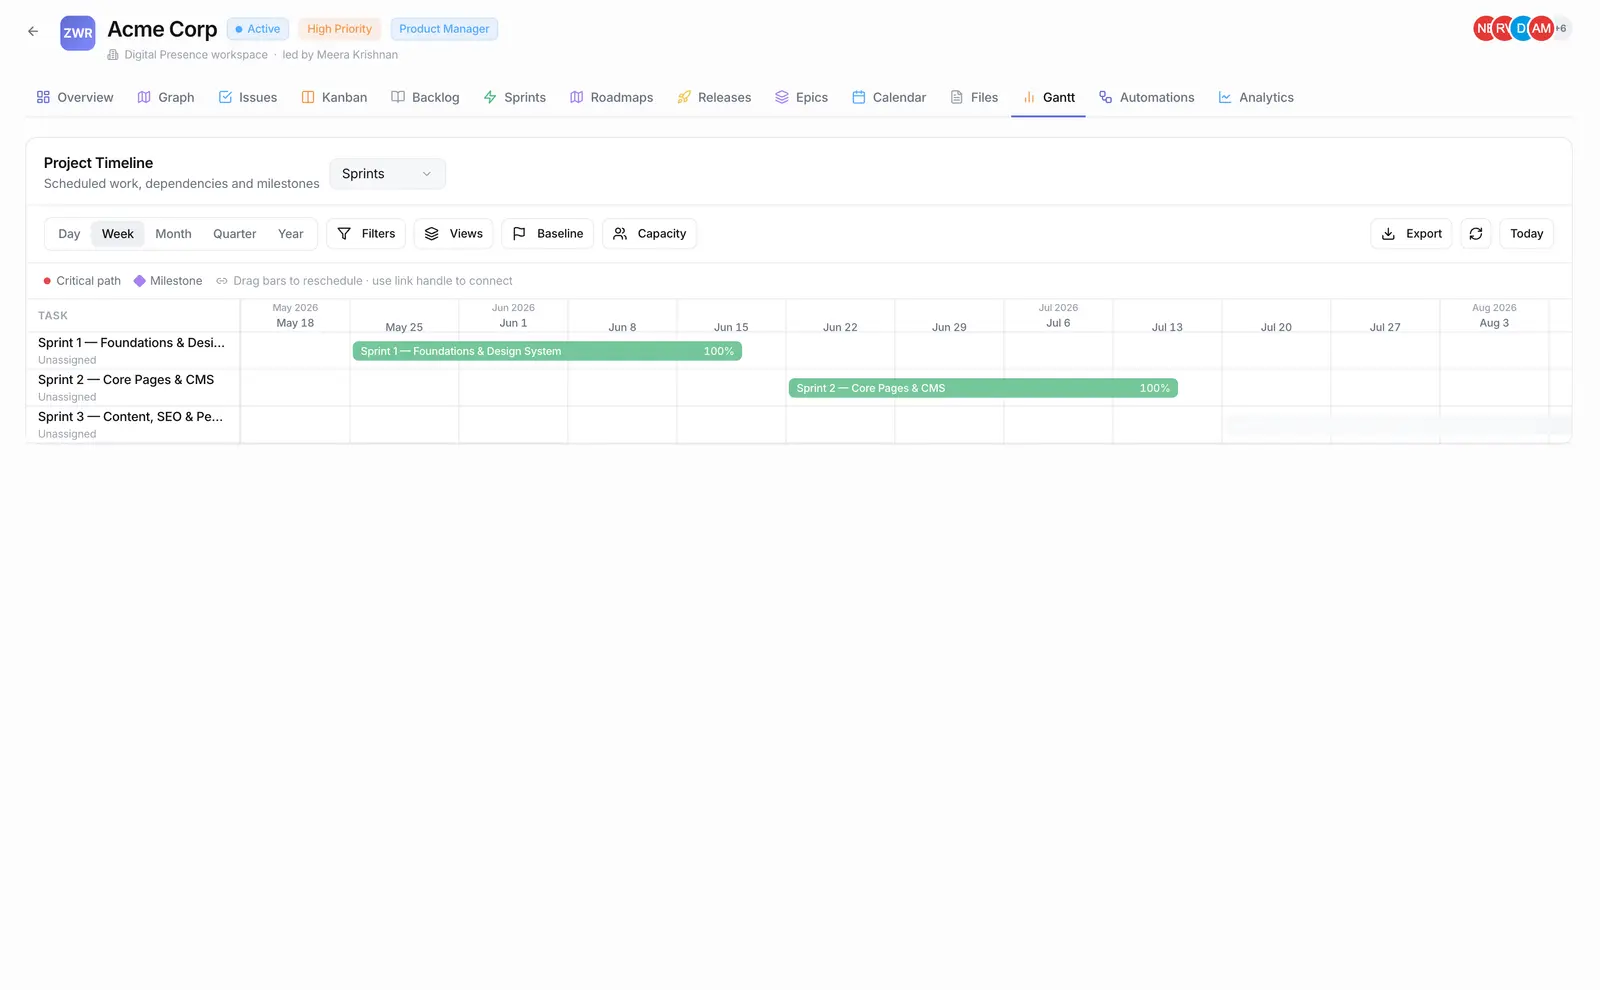Open the Overview tab
This screenshot has height=990, width=1600.
pyautogui.click(x=75, y=97)
